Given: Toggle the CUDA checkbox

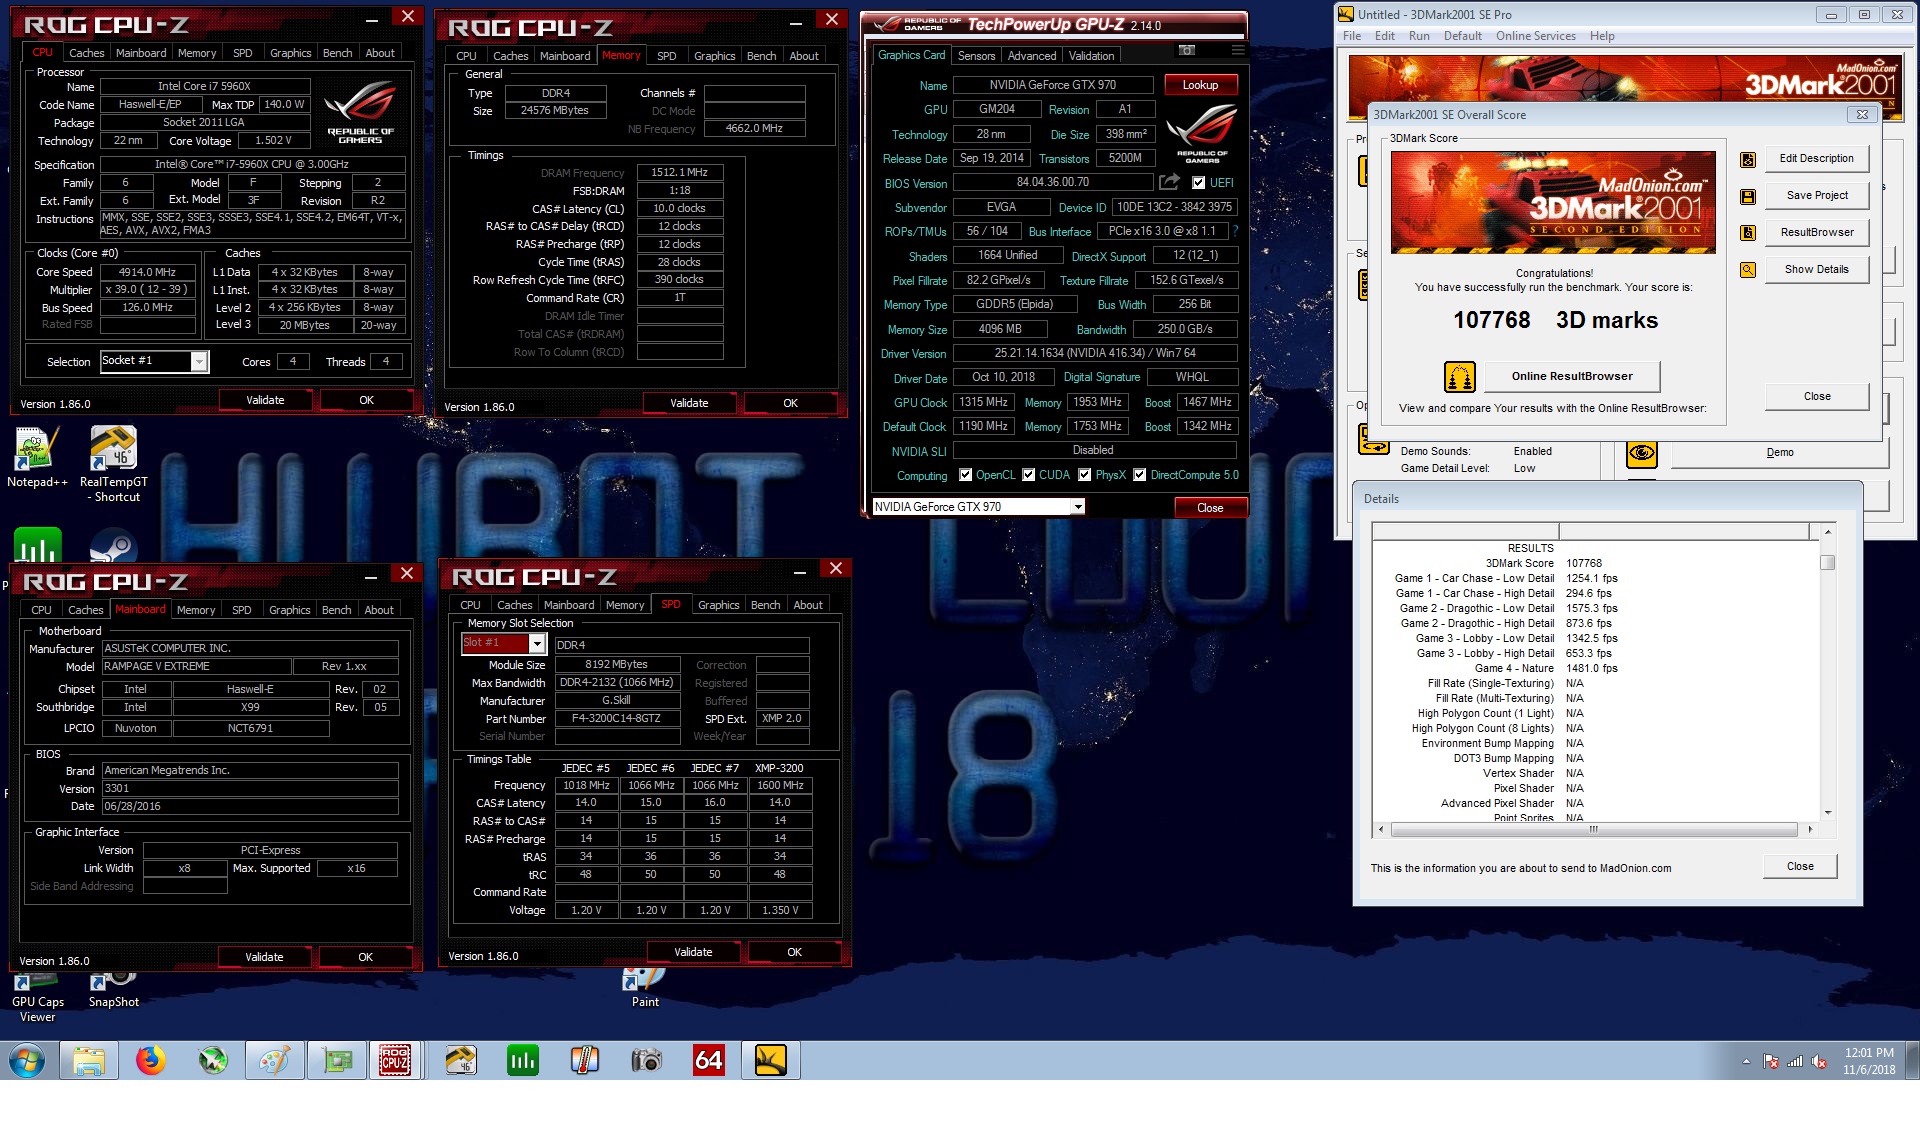Looking at the screenshot, I should 1029,475.
